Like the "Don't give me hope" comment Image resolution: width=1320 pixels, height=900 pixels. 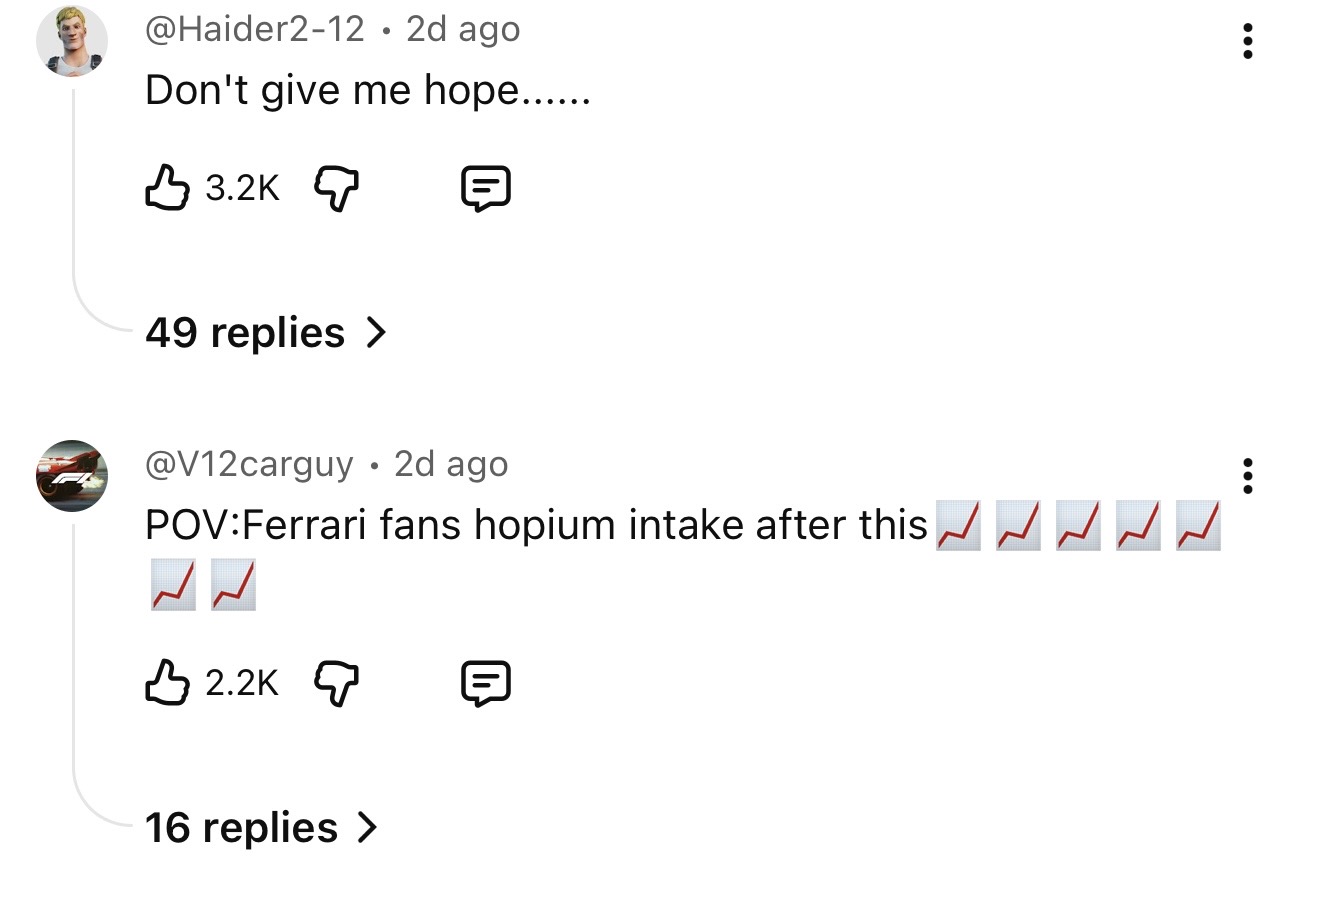click(x=167, y=187)
